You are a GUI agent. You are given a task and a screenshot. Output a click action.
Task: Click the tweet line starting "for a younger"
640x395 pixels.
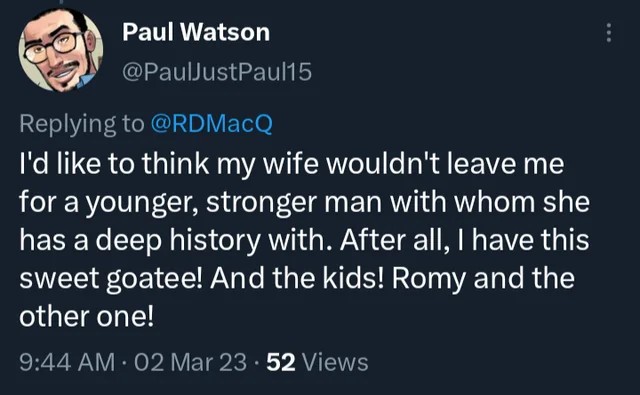[304, 202]
